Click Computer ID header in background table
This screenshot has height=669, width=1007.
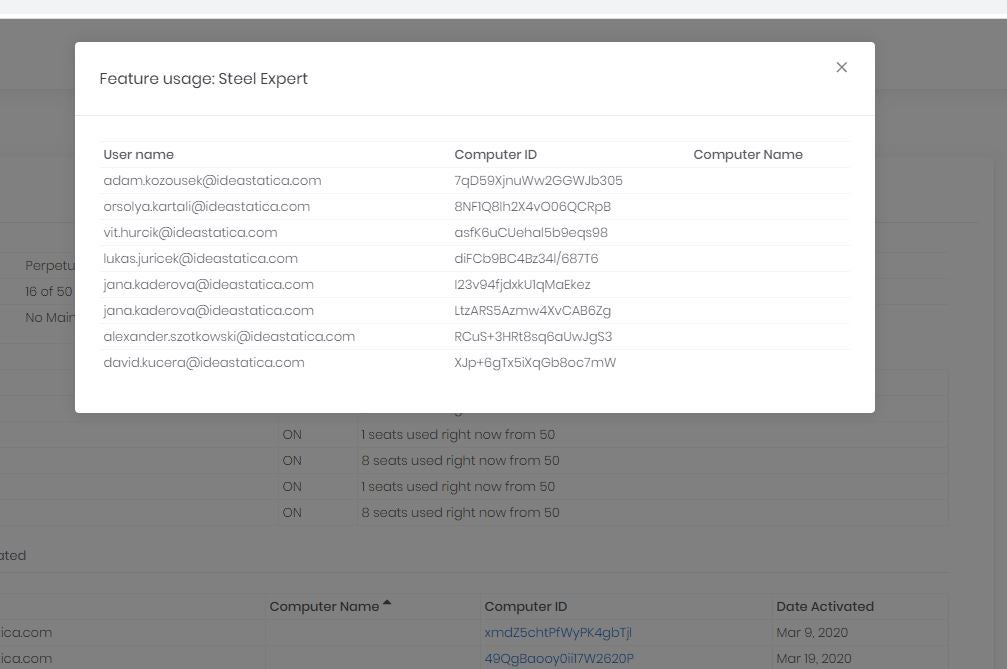point(525,606)
